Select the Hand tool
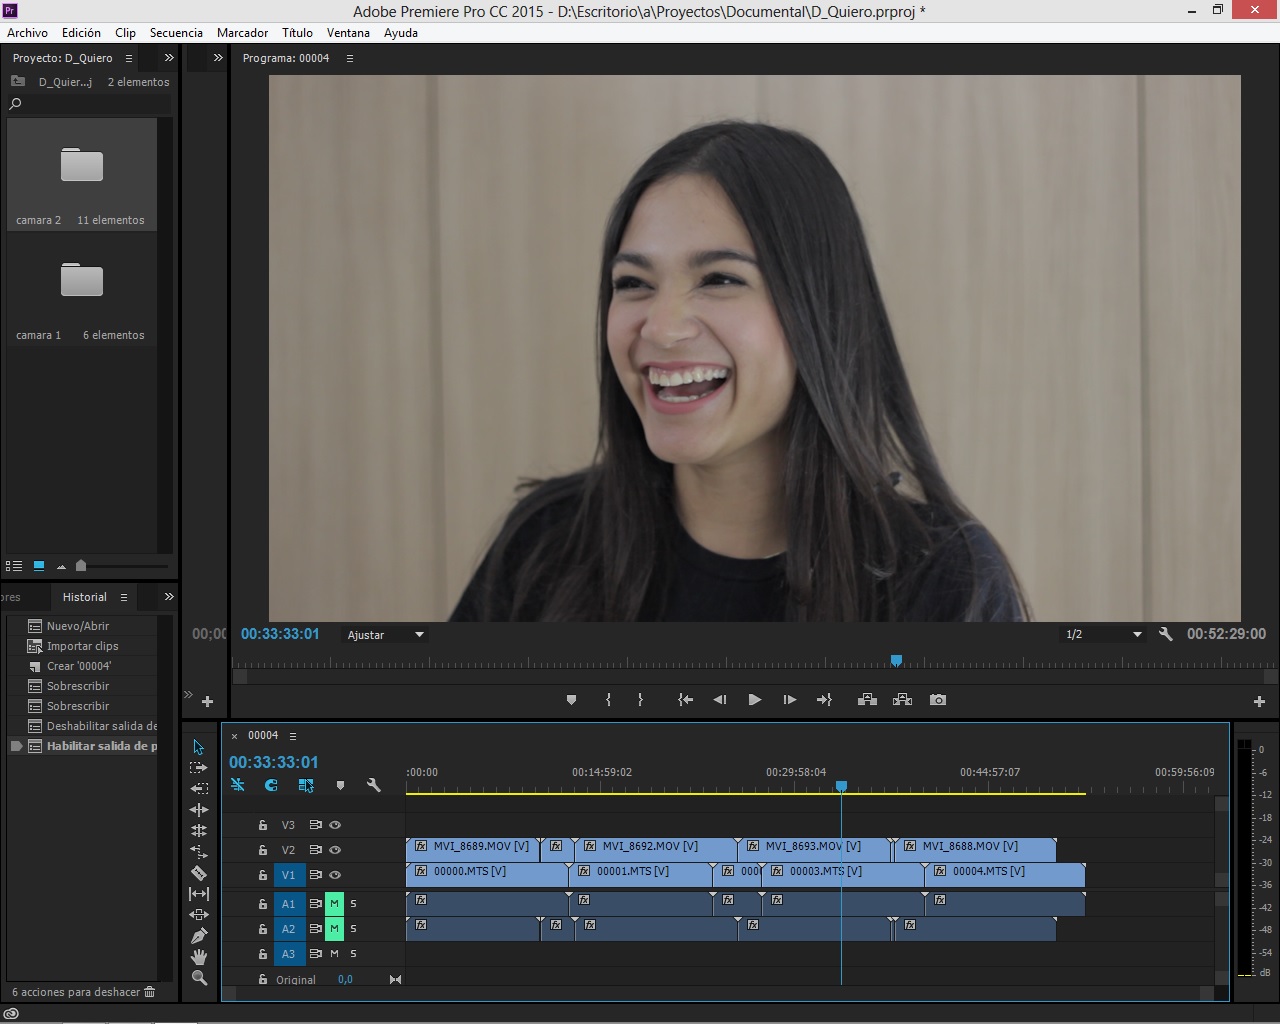1280x1024 pixels. coord(198,957)
